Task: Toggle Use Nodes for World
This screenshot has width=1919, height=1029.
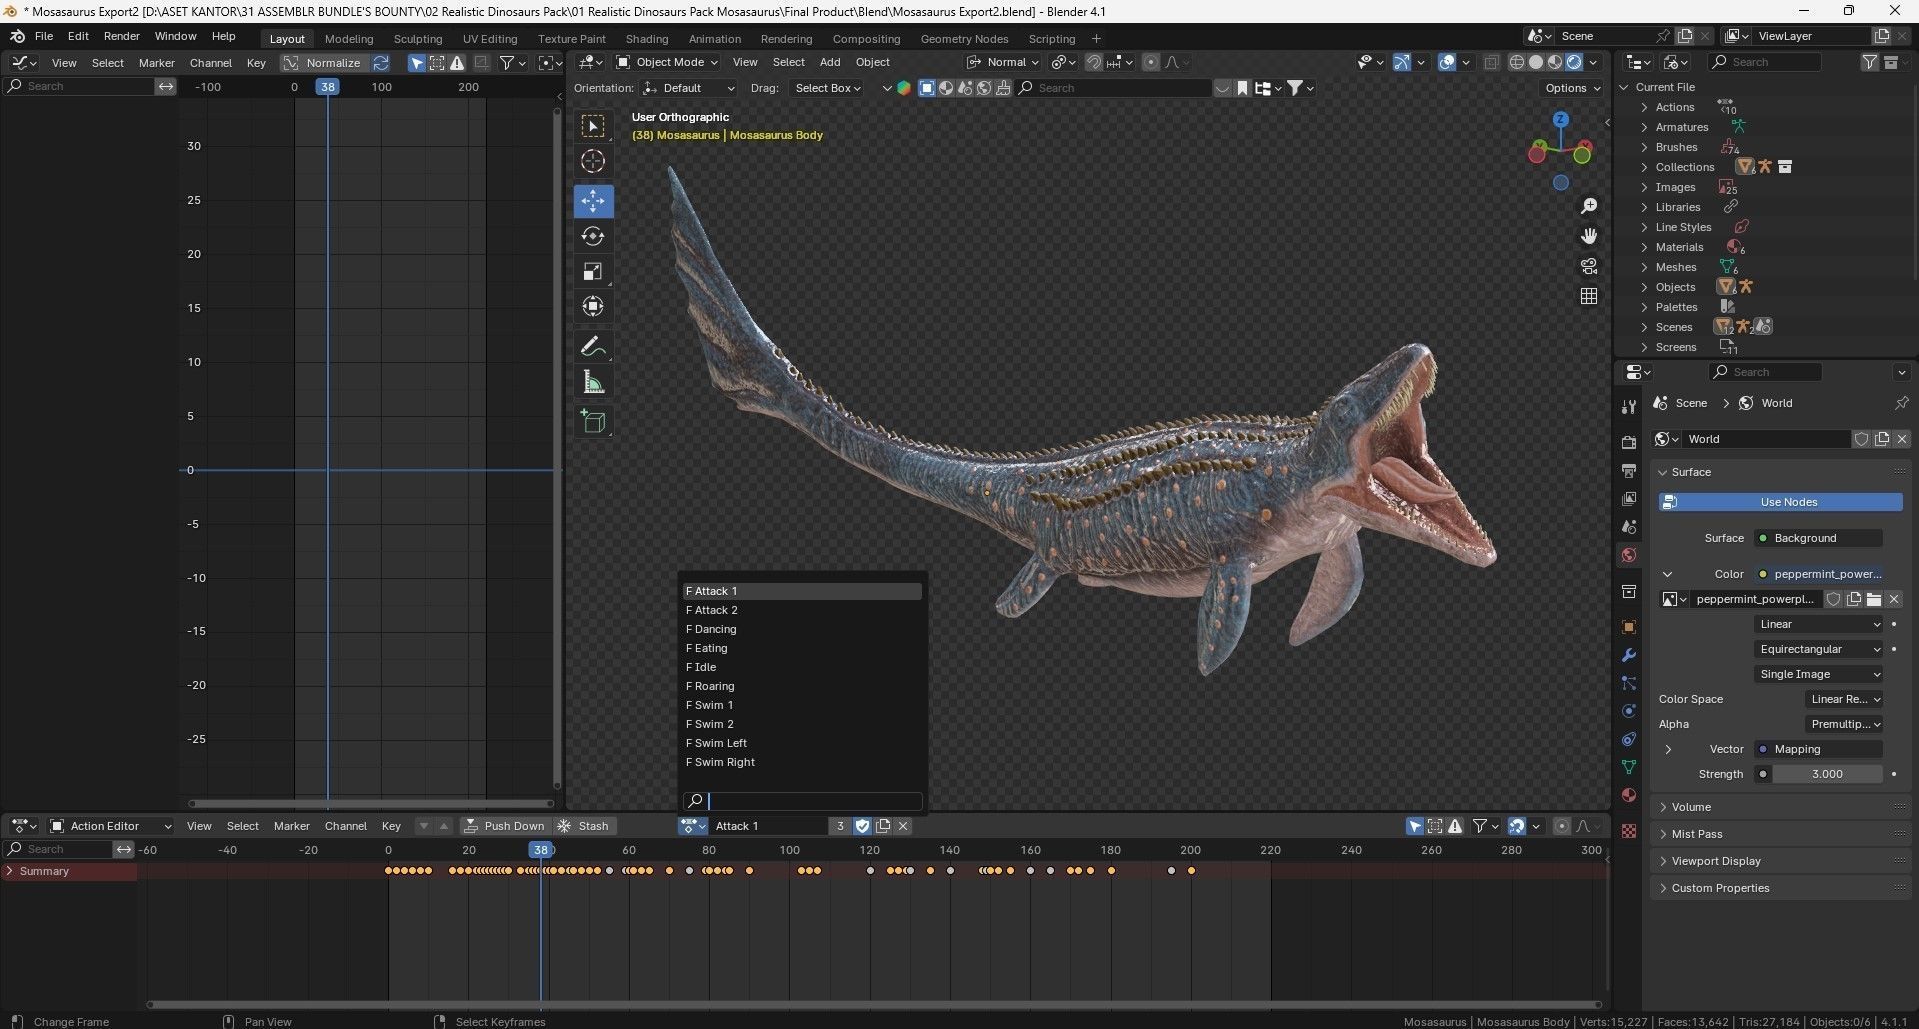Action: (1780, 502)
